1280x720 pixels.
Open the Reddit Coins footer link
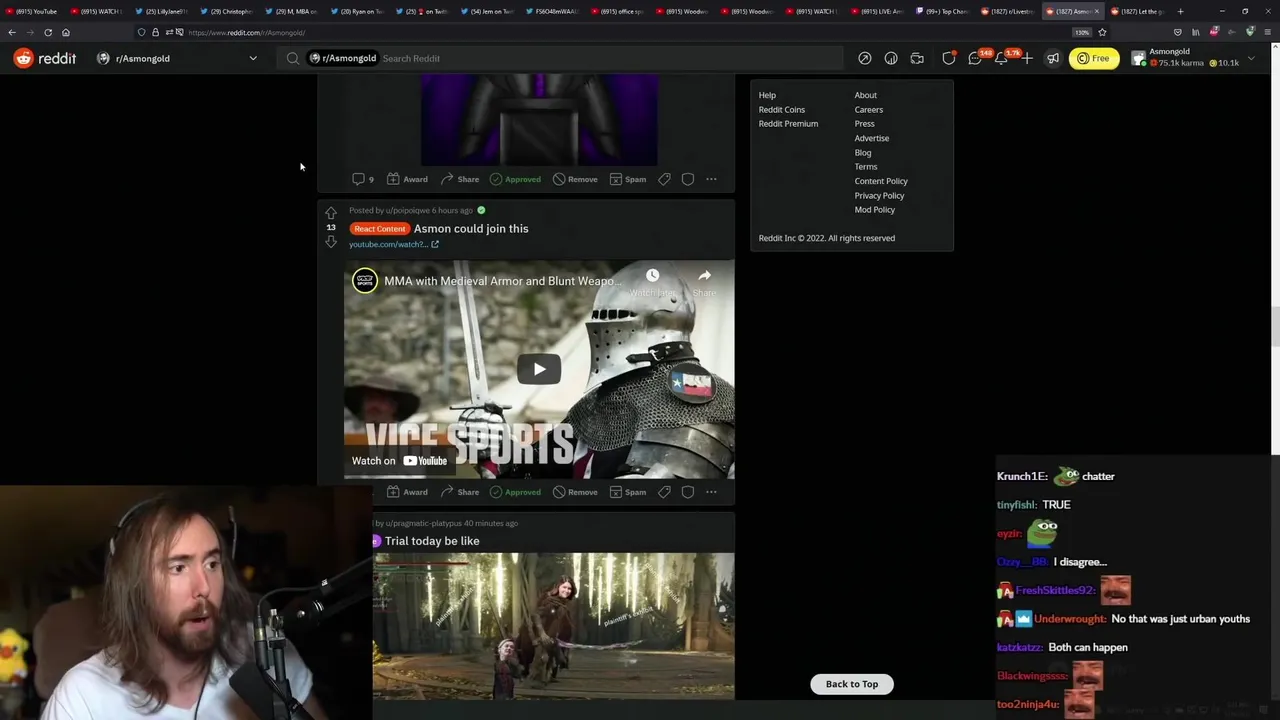(x=782, y=109)
